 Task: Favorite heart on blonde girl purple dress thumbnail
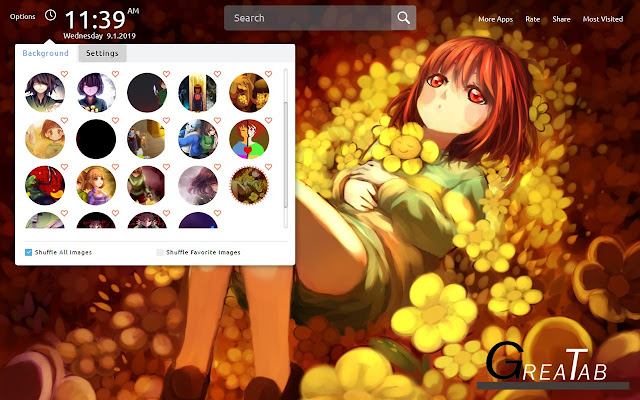click(x=116, y=167)
